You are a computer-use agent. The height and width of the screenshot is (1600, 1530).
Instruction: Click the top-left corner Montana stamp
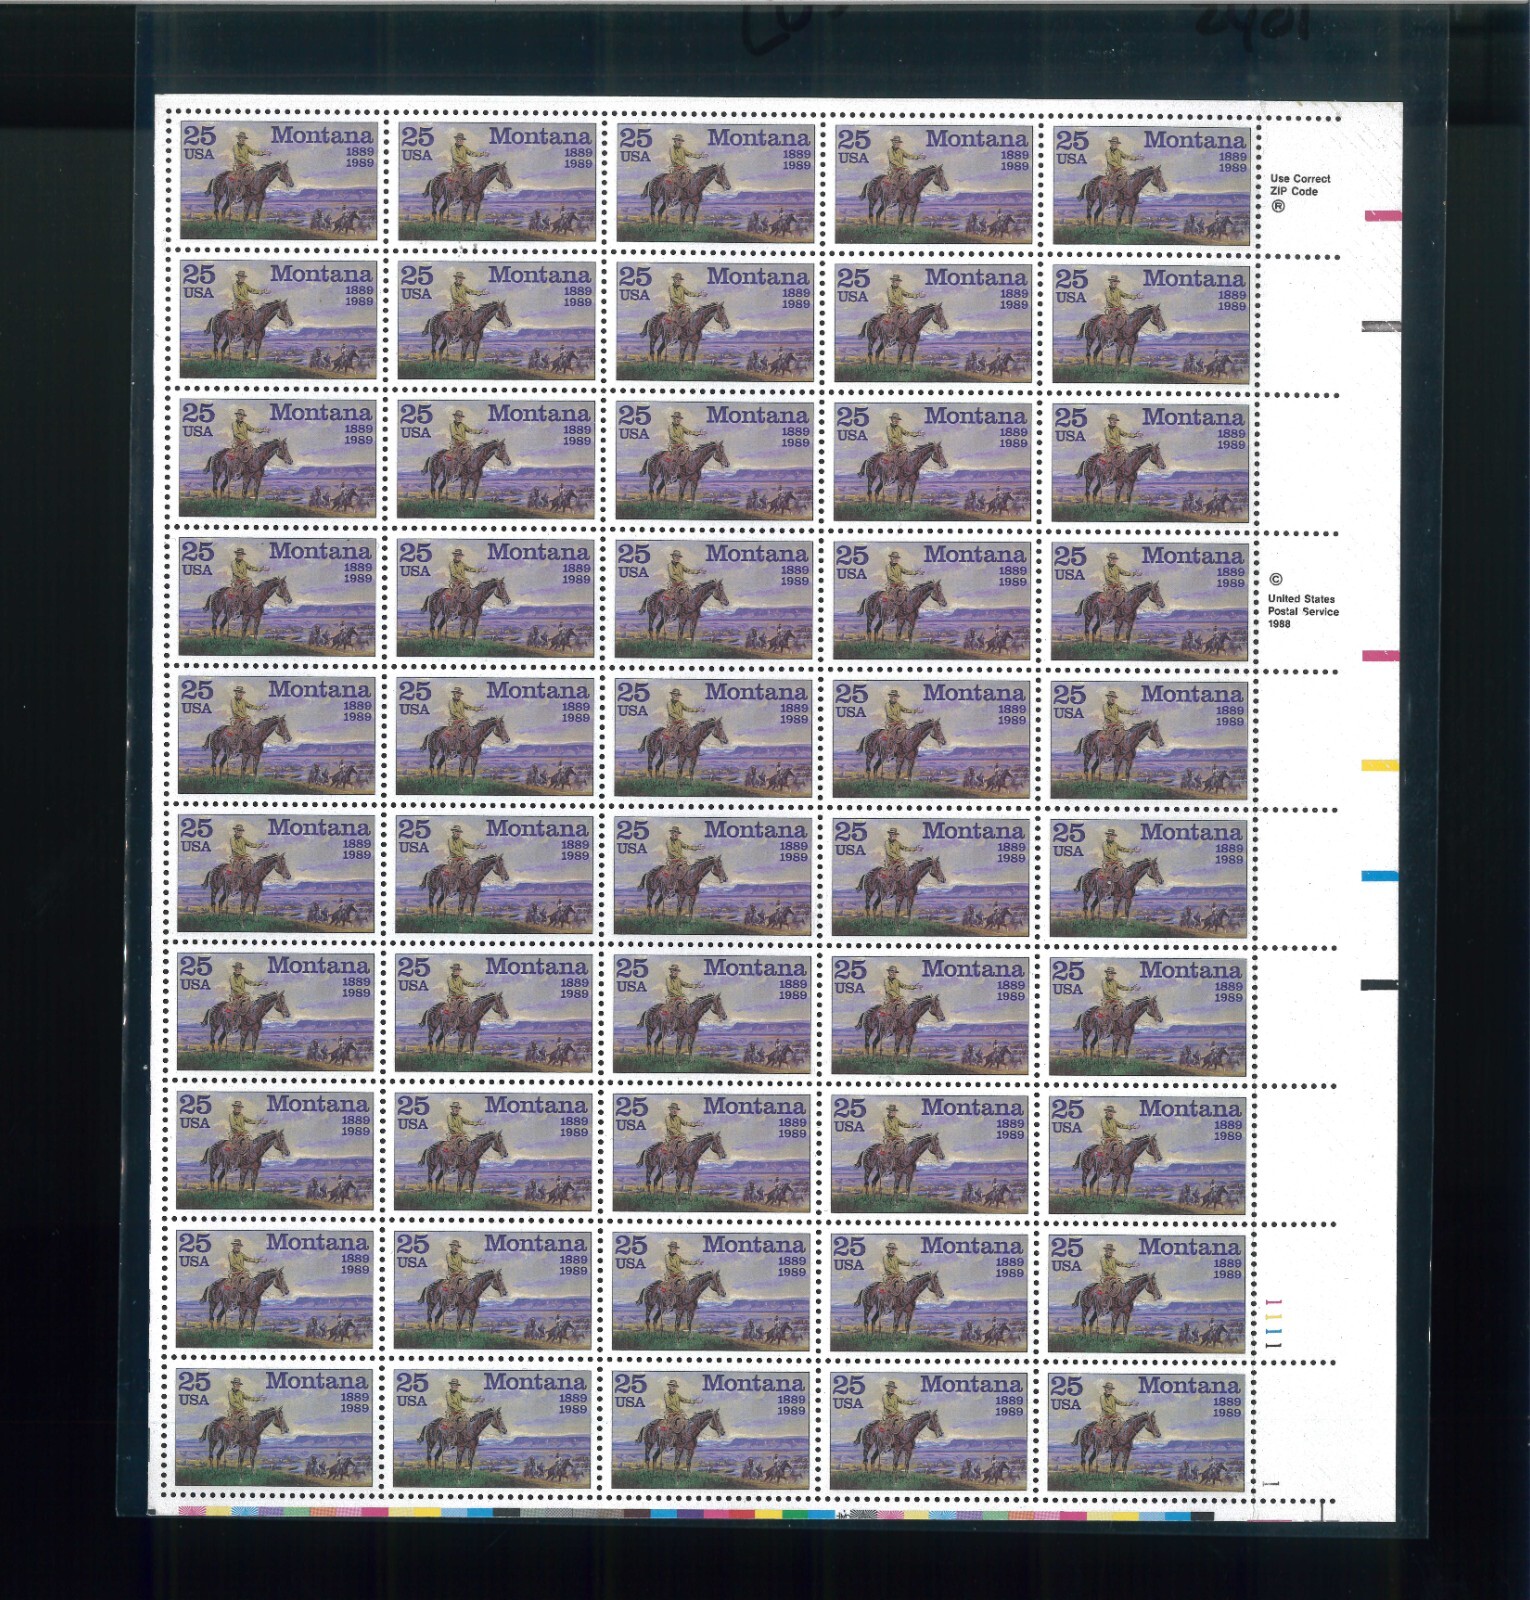click(x=278, y=181)
